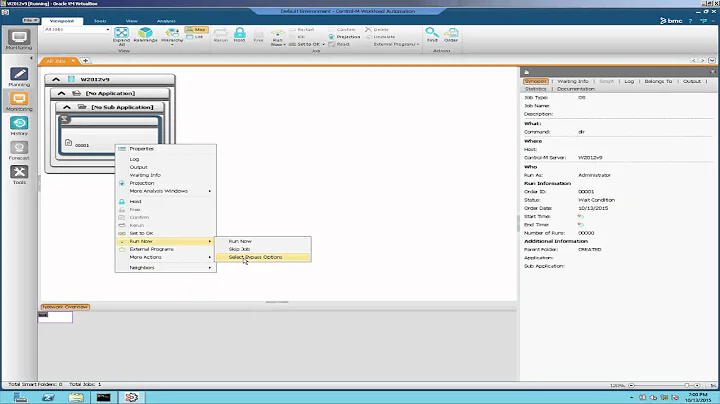Choose Select Bypass Options in submenu

tap(263, 257)
